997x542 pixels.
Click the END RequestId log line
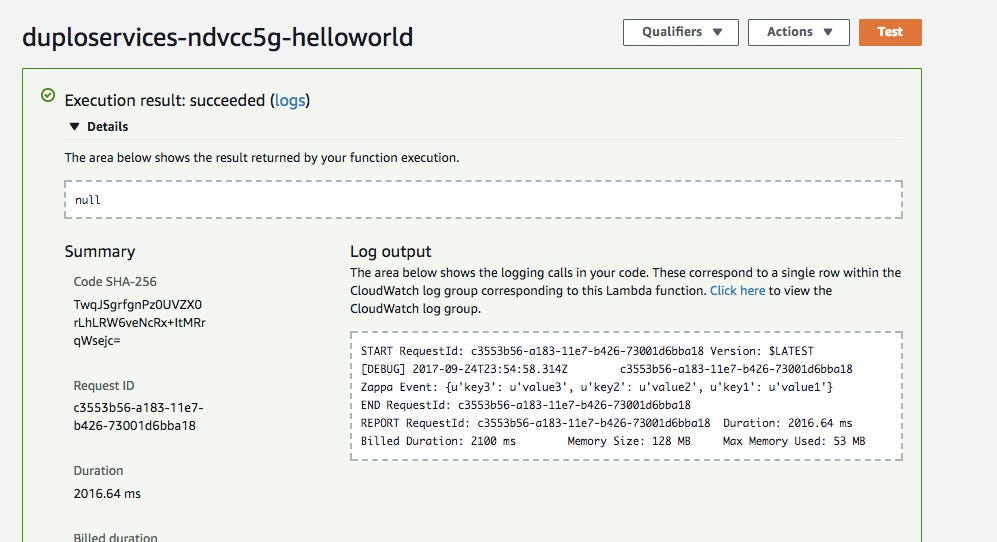tap(525, 405)
